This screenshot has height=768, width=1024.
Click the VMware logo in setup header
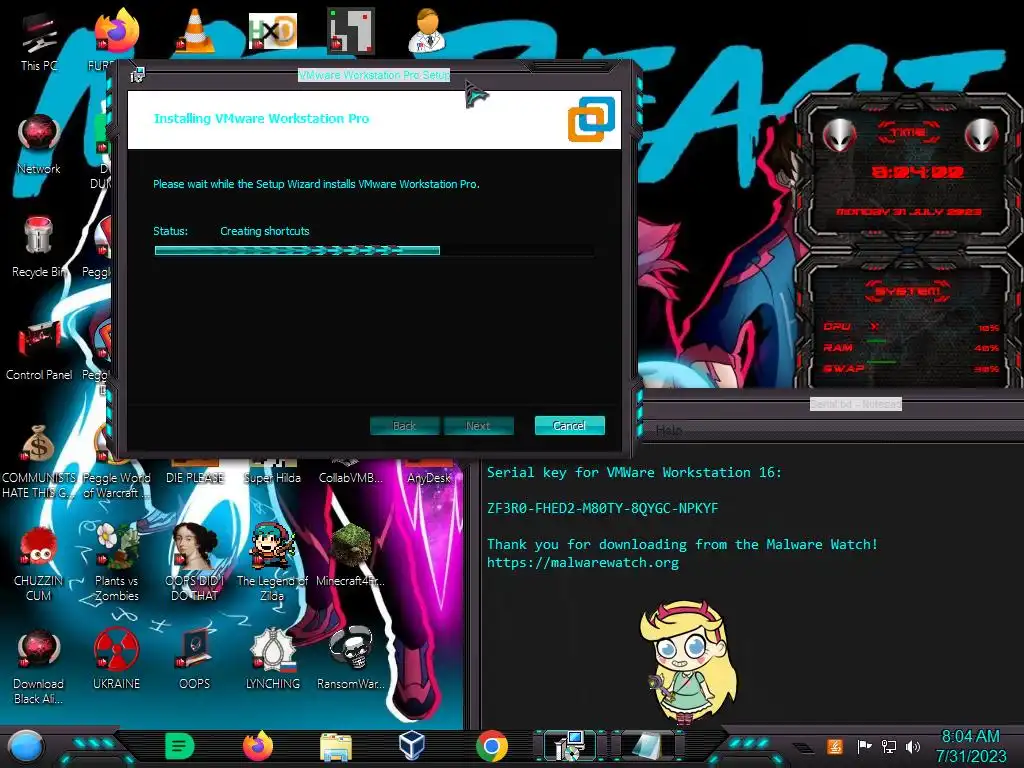click(x=592, y=119)
